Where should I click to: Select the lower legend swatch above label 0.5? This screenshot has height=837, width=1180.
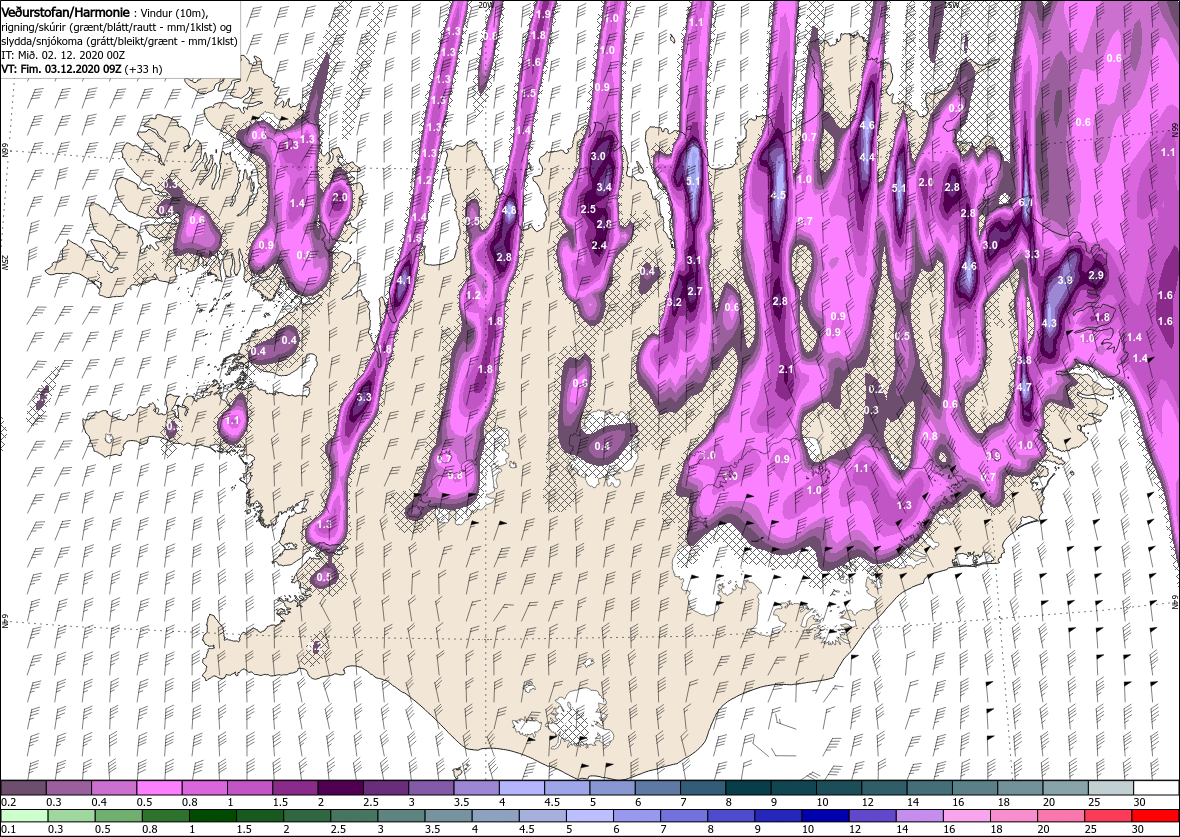coord(119,817)
